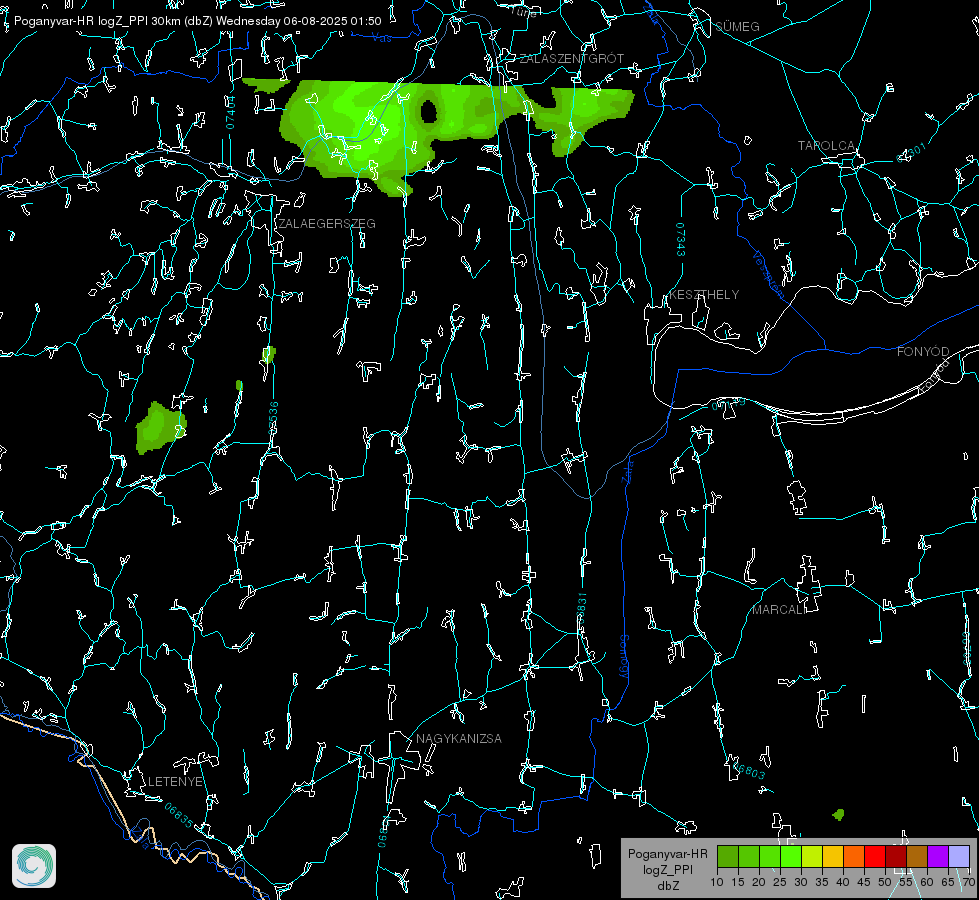Select the 45-50 dBZ red swatch

pyautogui.click(x=875, y=856)
